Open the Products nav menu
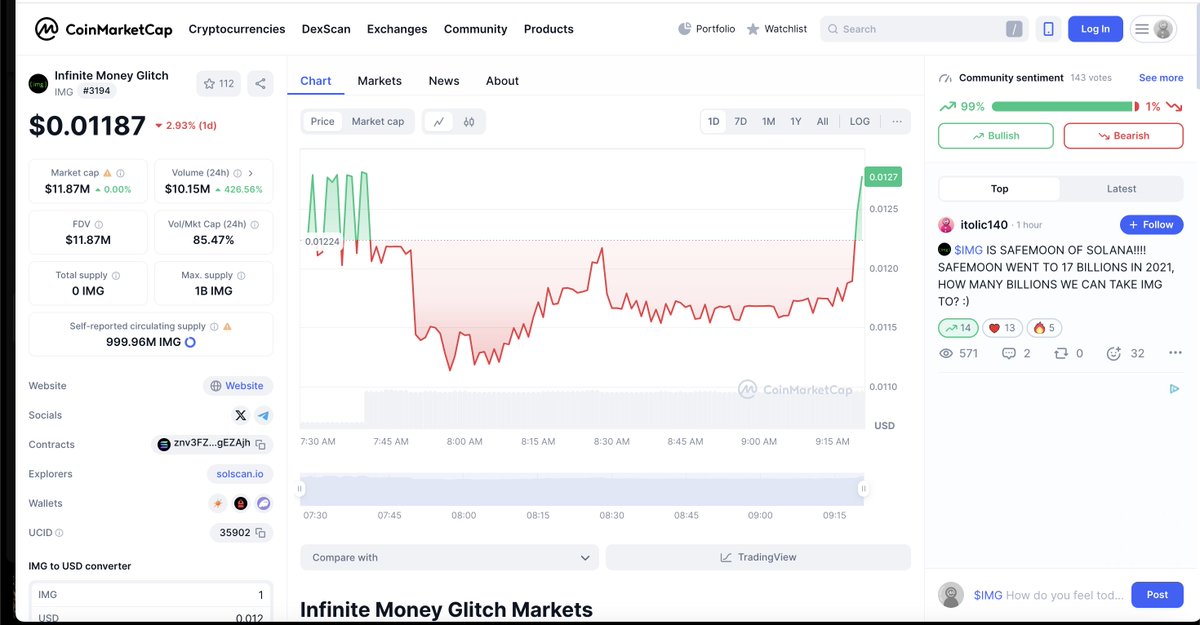The height and width of the screenshot is (625, 1200). point(549,29)
